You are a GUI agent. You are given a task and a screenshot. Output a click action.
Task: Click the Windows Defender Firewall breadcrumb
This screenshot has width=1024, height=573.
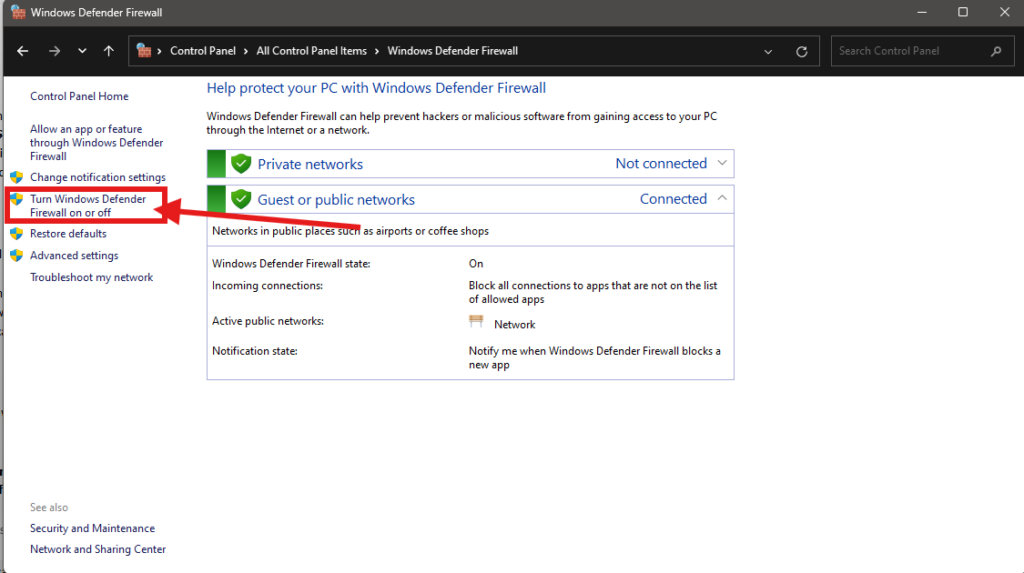coord(453,51)
